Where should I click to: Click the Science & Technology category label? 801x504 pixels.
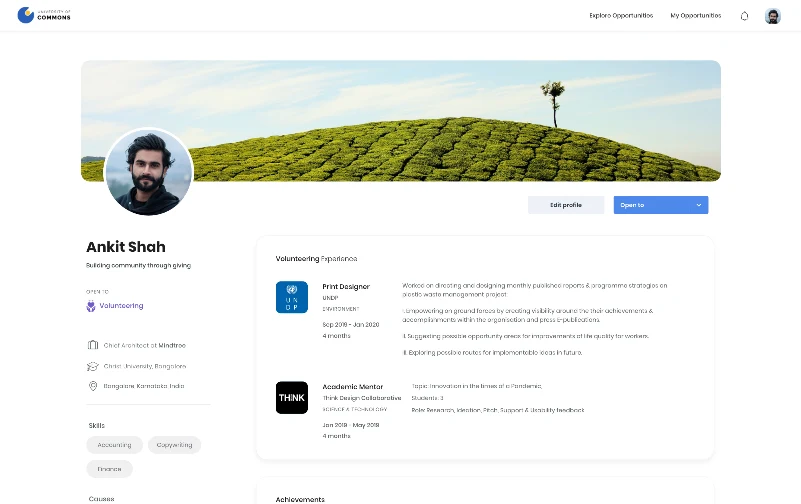(355, 410)
